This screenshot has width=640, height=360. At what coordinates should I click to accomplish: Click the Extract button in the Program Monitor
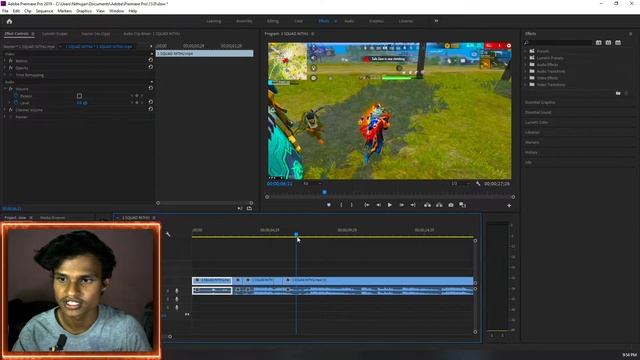tap(439, 205)
